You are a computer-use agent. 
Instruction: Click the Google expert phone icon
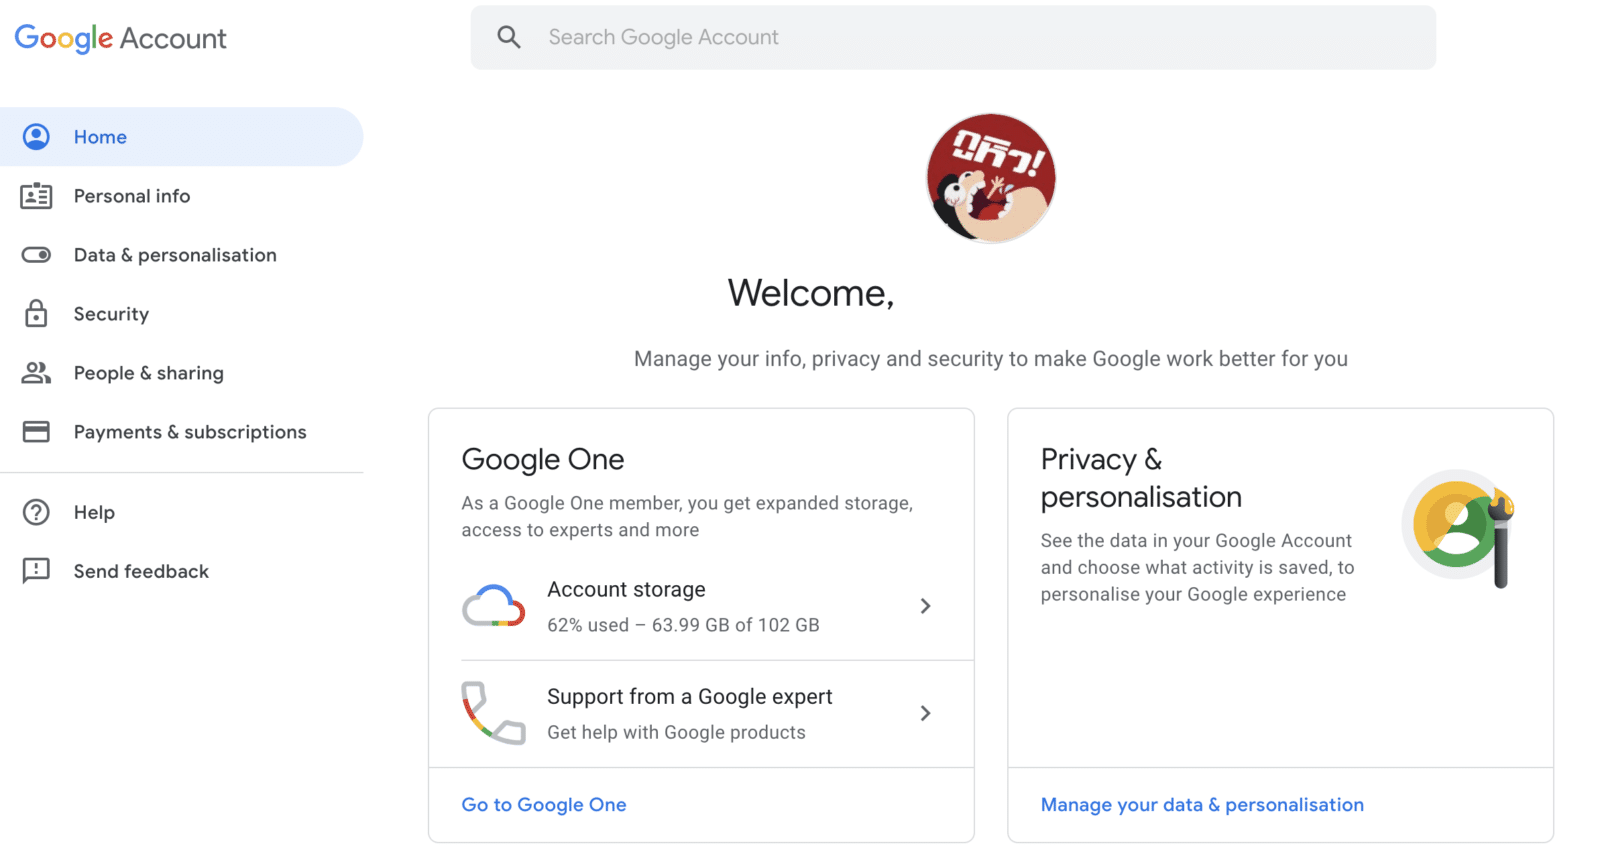pos(493,713)
